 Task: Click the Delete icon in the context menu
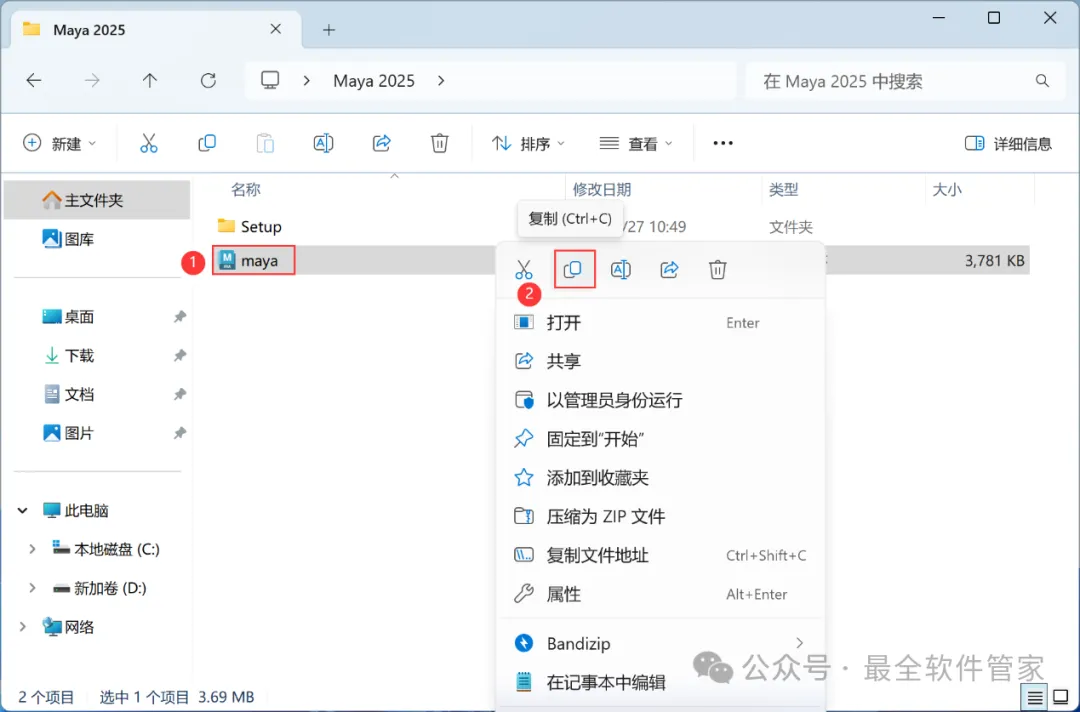tap(718, 269)
